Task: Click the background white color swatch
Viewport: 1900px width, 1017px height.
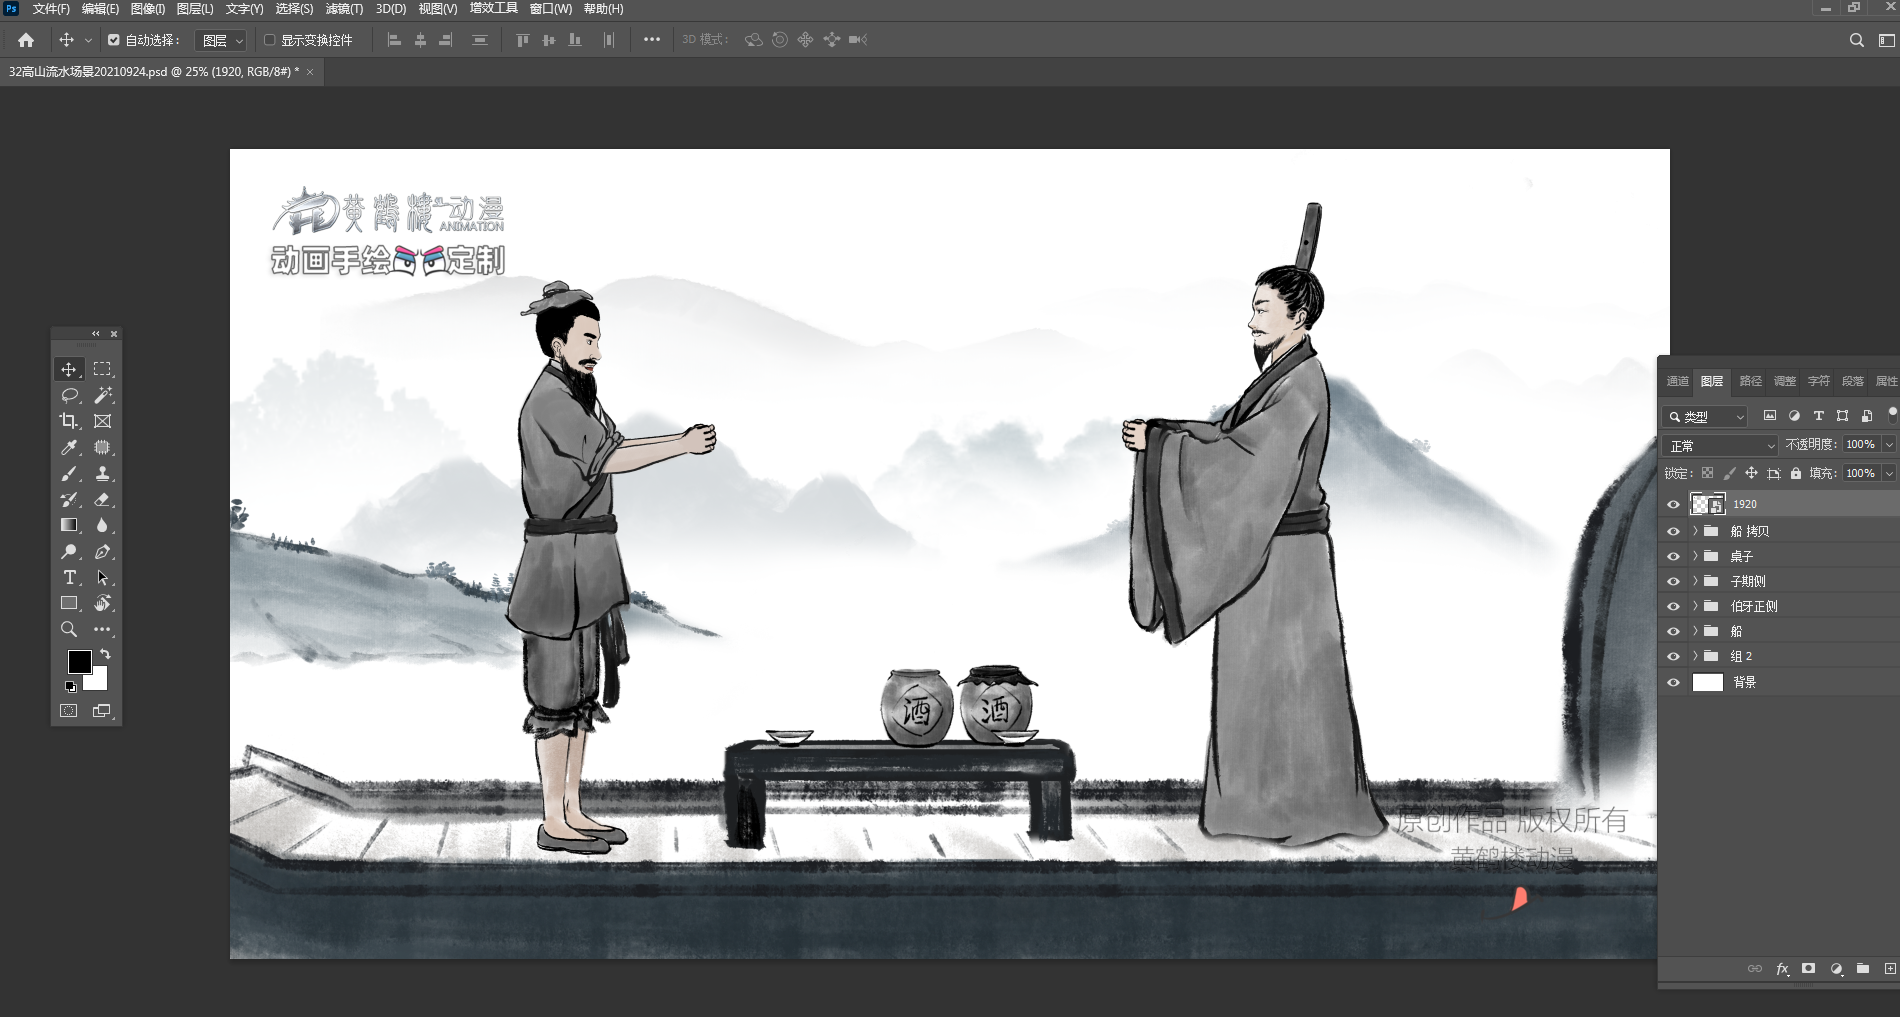Action: [x=99, y=683]
